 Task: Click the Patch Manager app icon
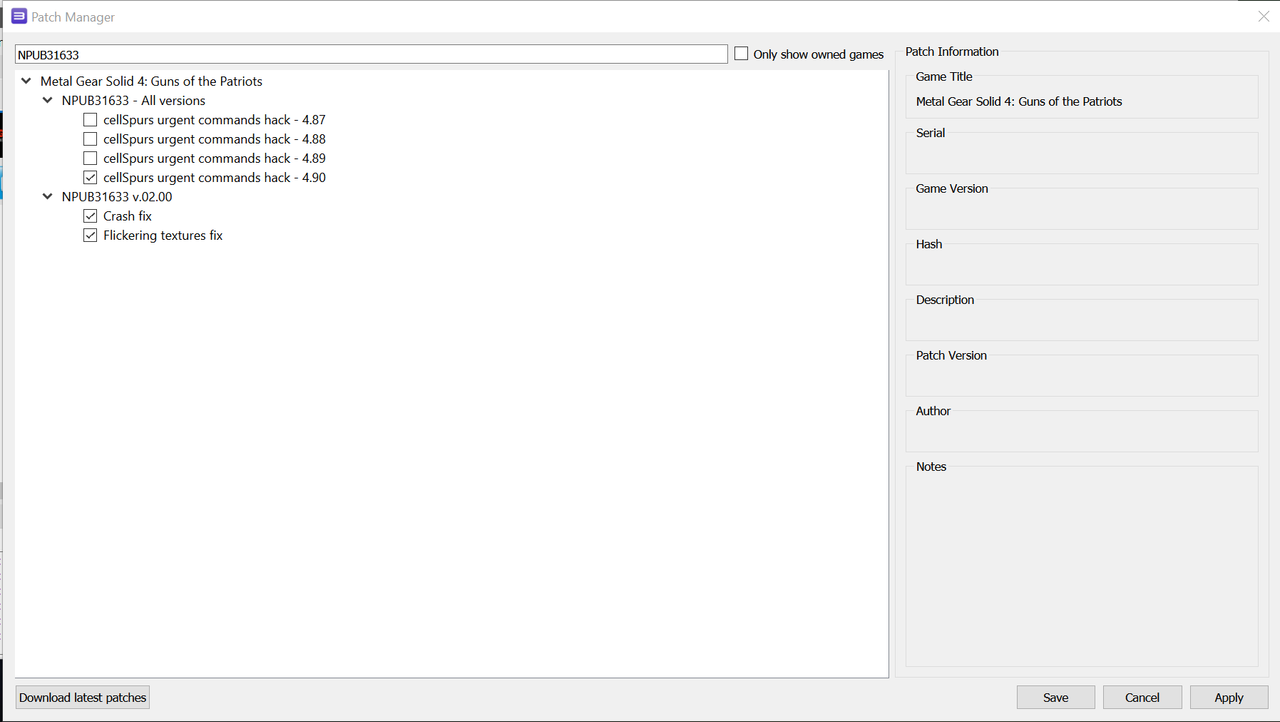coord(19,16)
